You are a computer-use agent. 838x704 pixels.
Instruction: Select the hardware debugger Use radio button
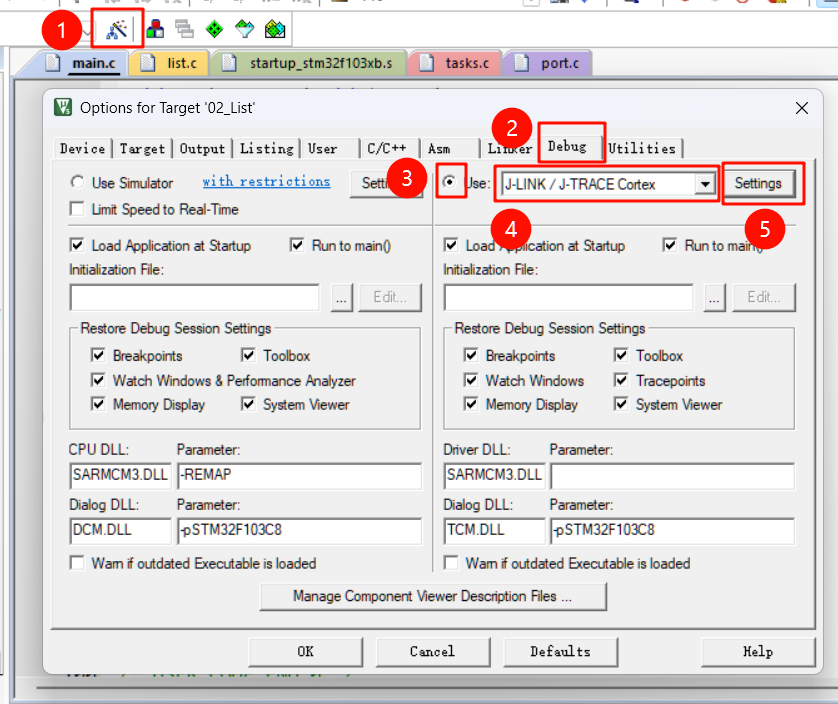pos(450,182)
